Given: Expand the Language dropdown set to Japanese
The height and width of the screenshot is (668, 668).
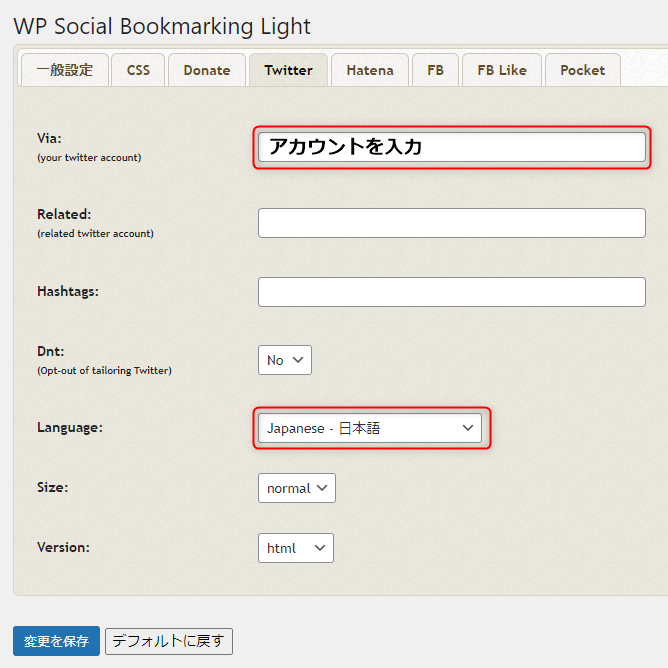Looking at the screenshot, I should [369, 428].
